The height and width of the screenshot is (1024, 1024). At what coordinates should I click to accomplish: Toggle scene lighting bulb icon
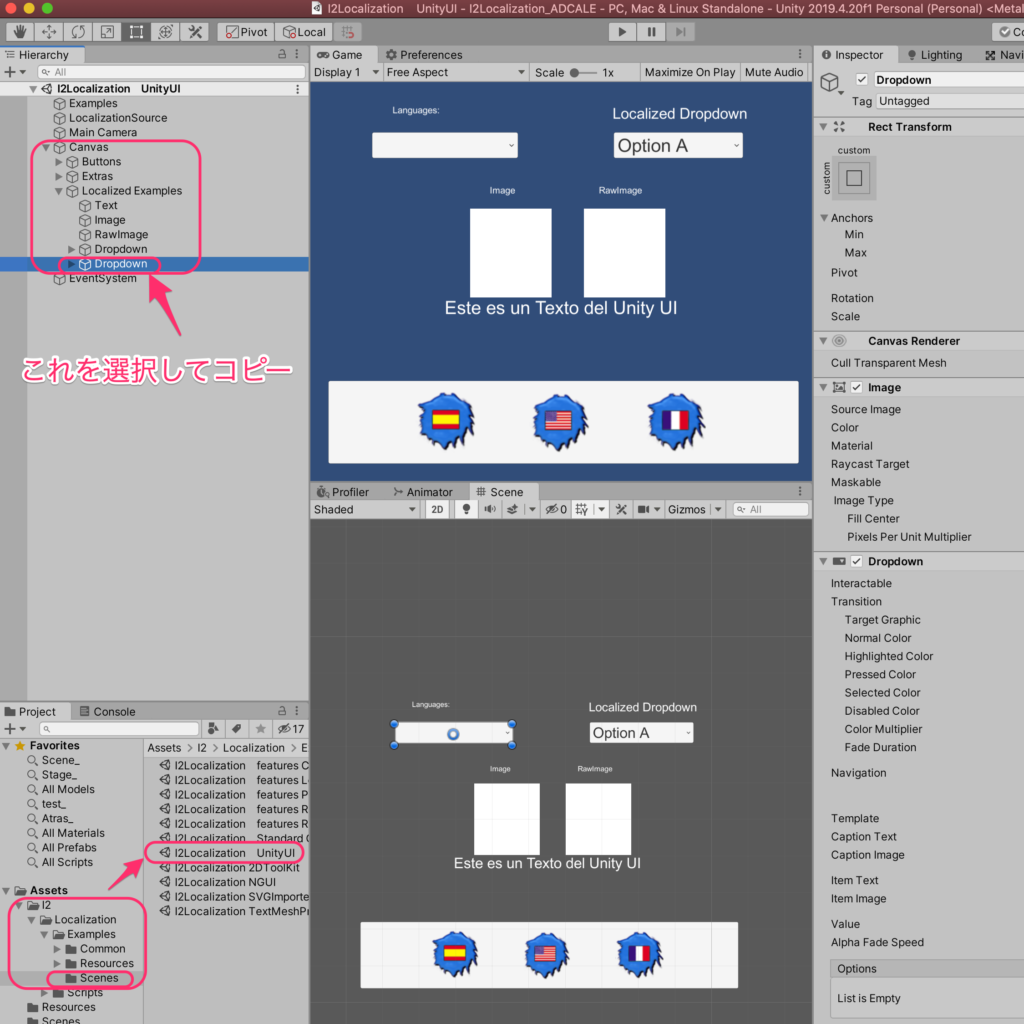465,509
